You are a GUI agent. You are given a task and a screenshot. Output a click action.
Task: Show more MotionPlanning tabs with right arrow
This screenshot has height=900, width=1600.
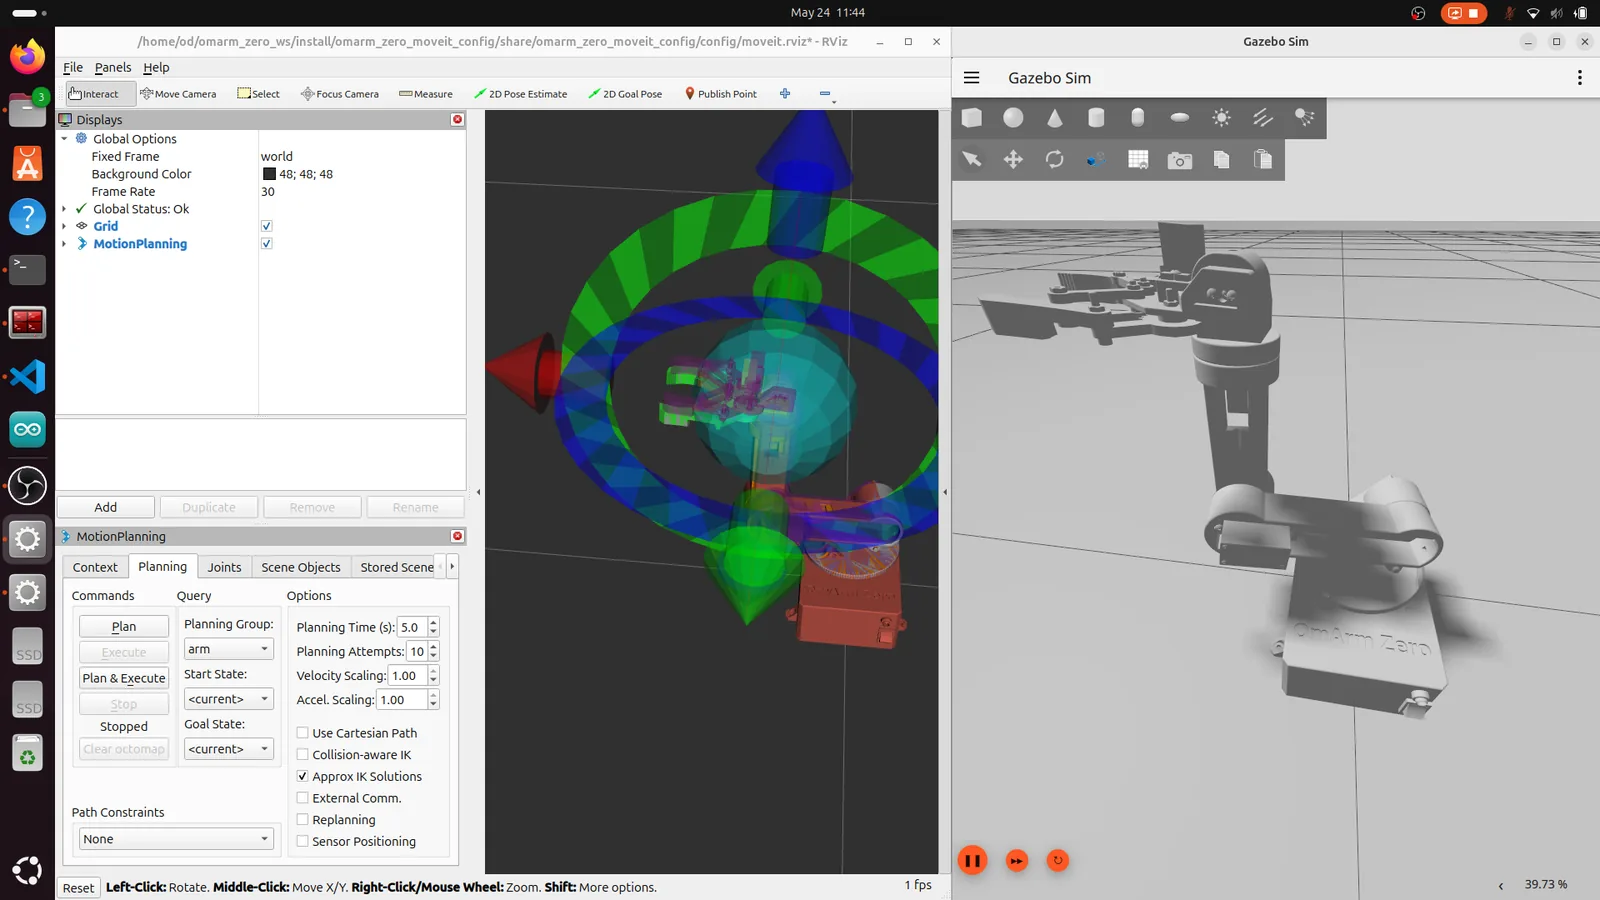[452, 567]
